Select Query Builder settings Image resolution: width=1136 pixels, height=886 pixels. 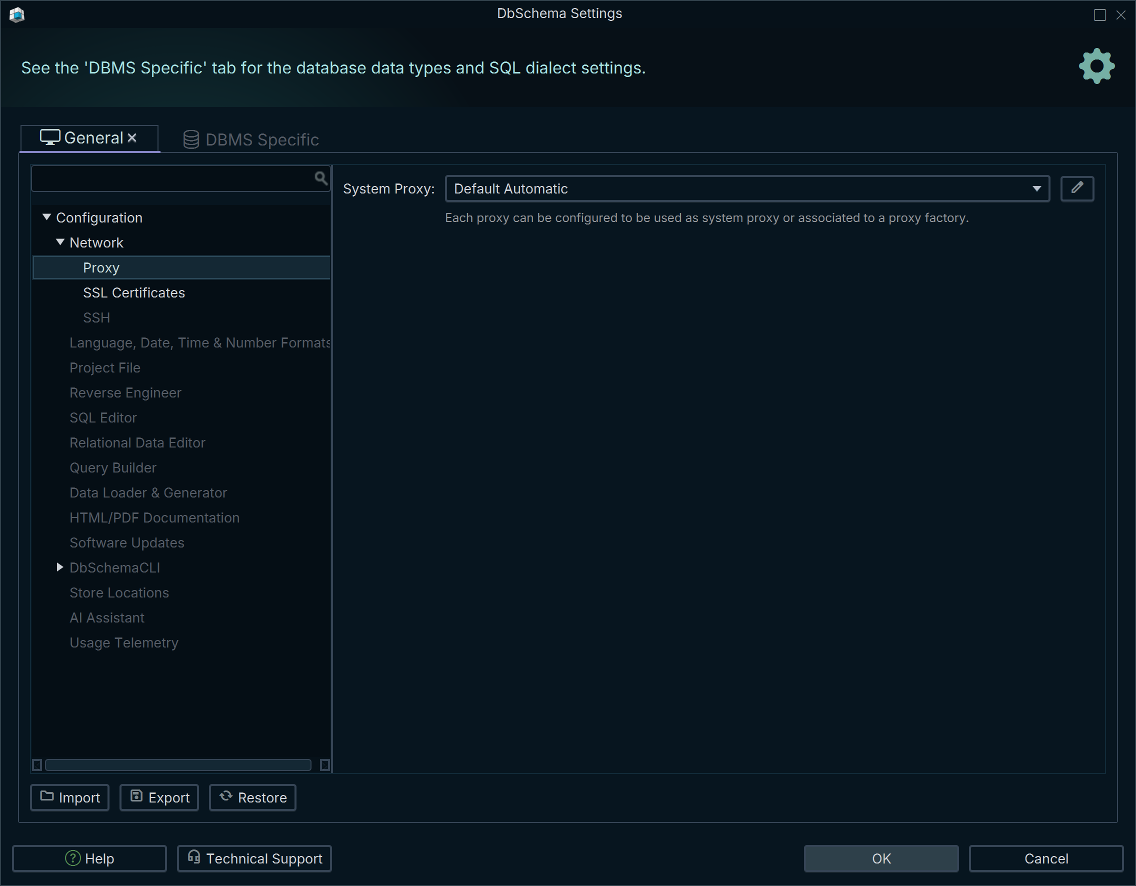pyautogui.click(x=113, y=467)
